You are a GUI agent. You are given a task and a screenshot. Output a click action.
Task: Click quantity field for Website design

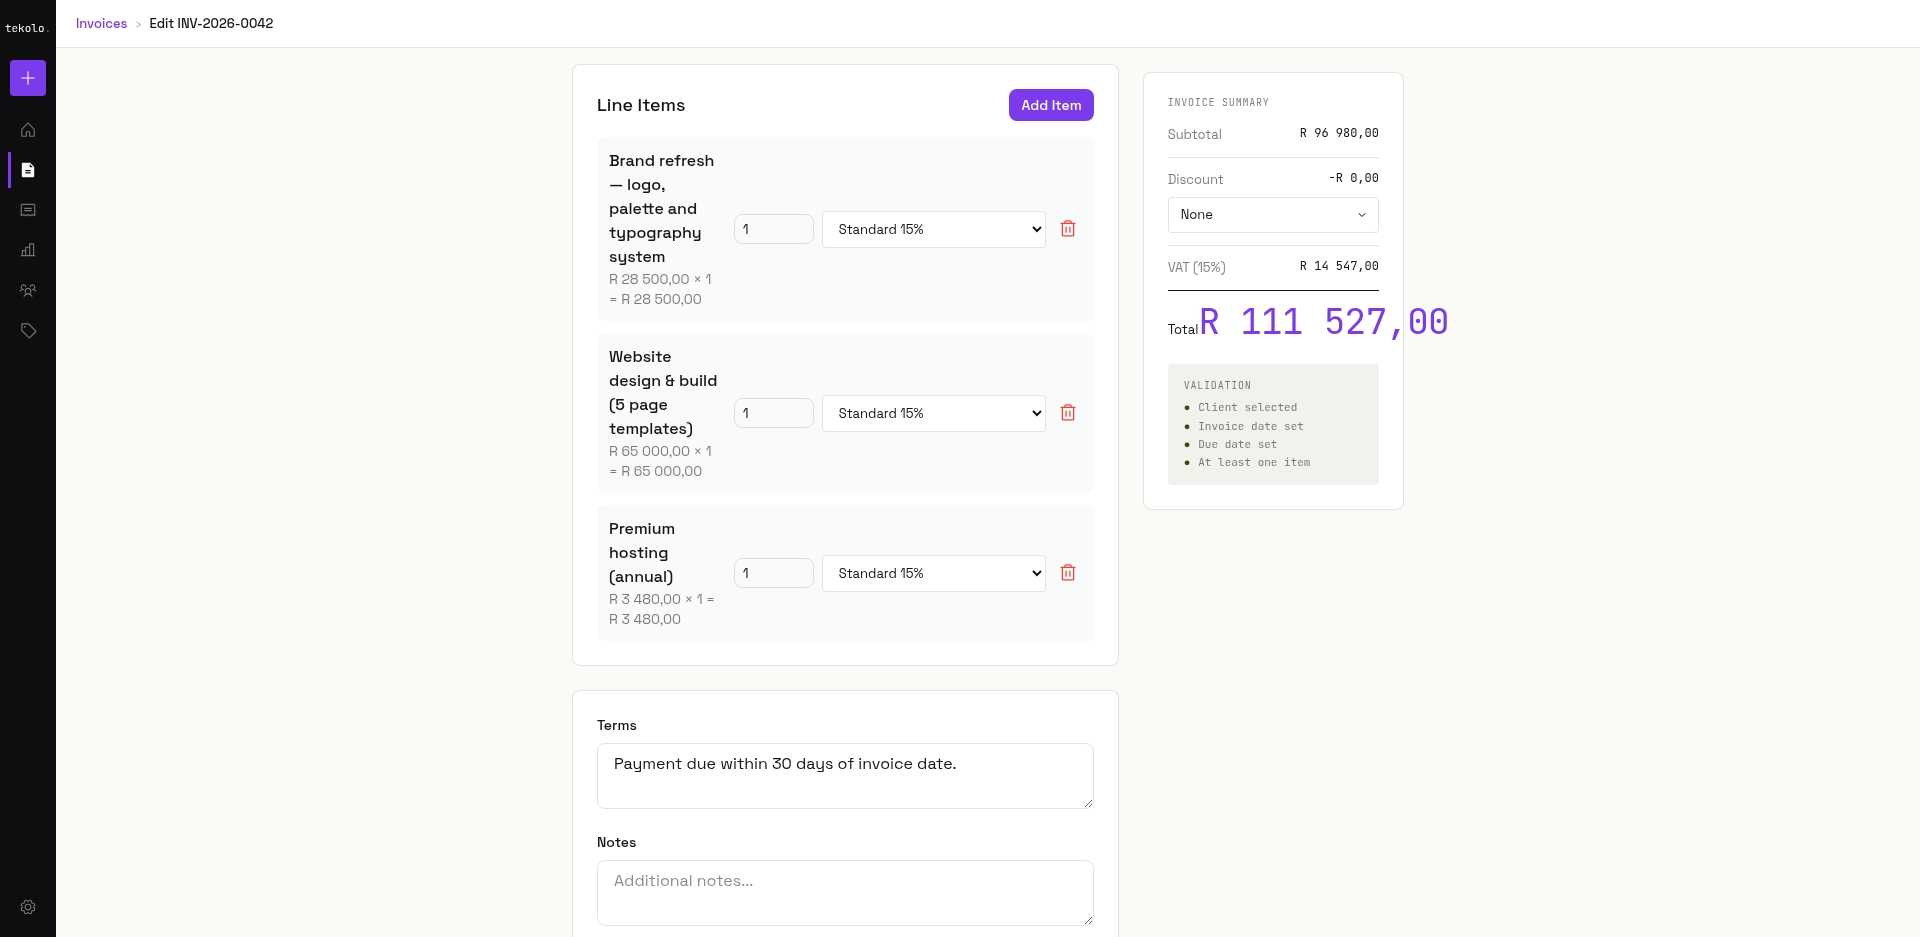774,413
